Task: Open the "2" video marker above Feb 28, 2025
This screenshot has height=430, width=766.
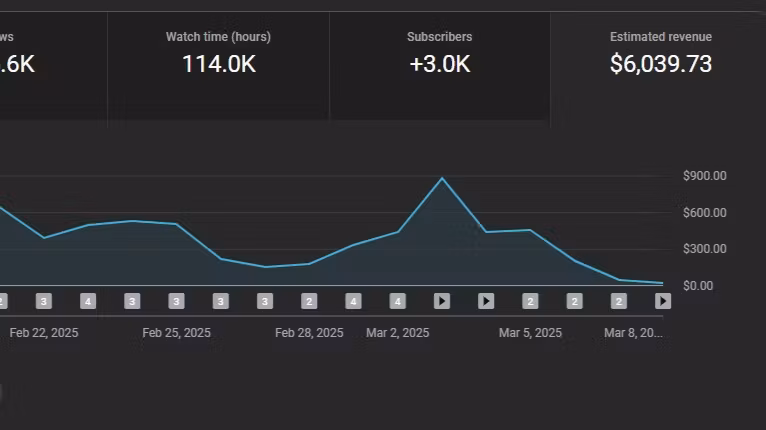Action: pos(309,301)
